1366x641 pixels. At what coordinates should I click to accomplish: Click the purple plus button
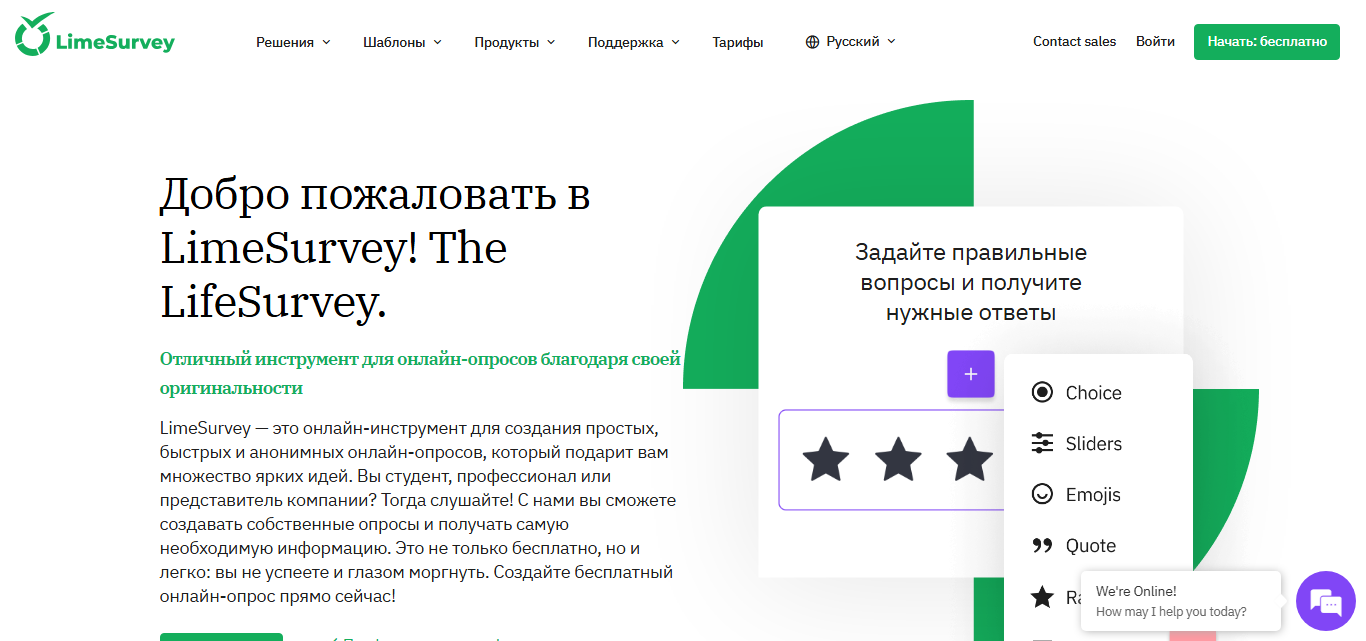(x=971, y=374)
